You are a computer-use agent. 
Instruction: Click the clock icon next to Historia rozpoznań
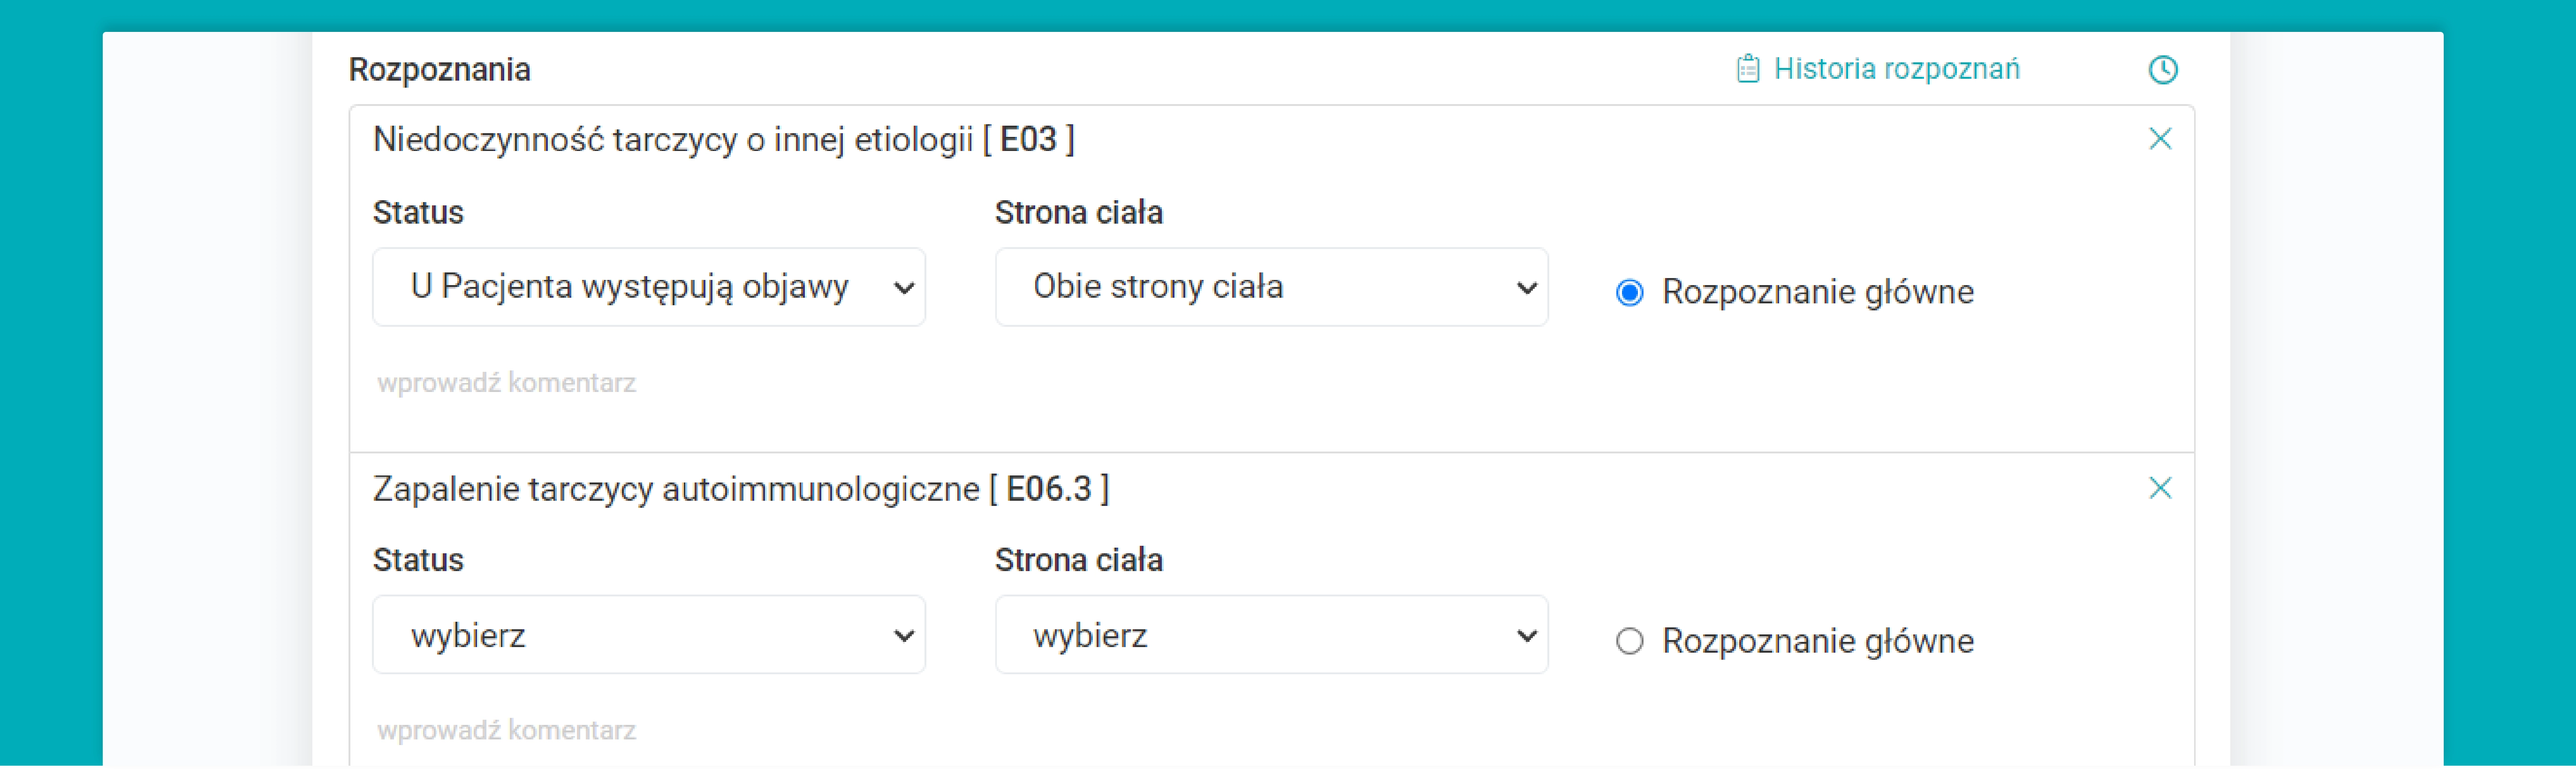coord(2163,70)
